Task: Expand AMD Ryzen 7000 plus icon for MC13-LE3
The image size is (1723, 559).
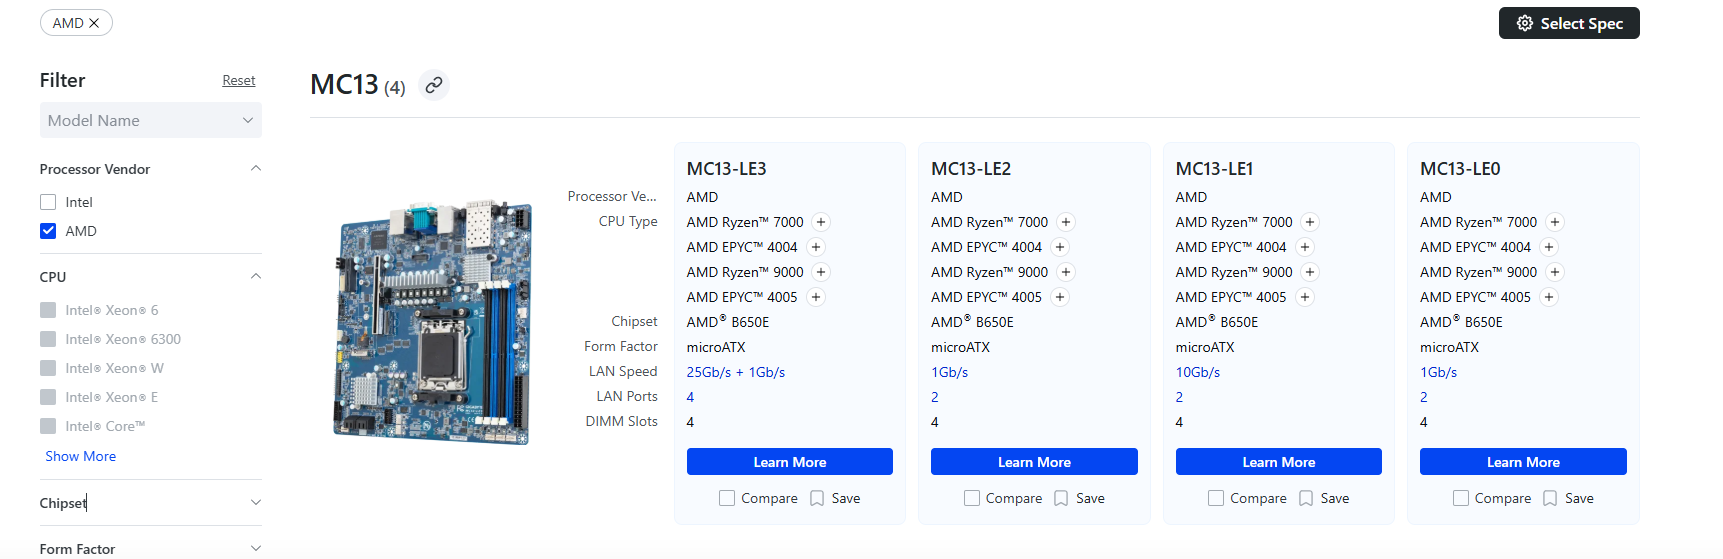Action: (821, 222)
